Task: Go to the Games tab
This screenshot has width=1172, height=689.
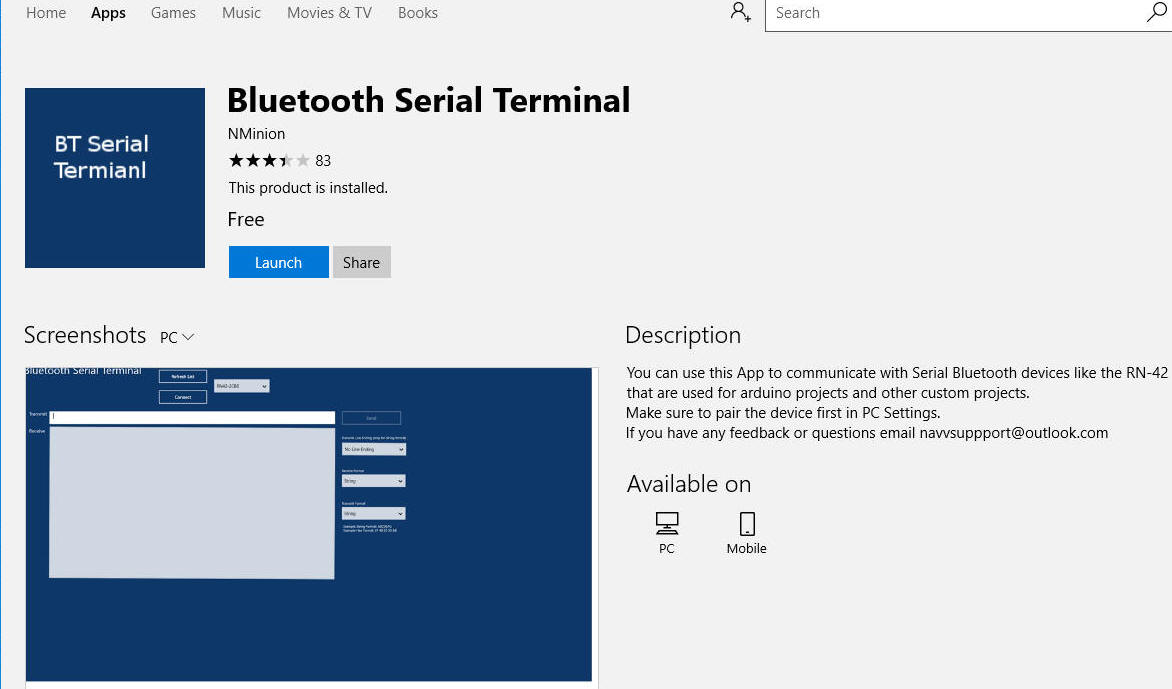Action: [x=173, y=13]
